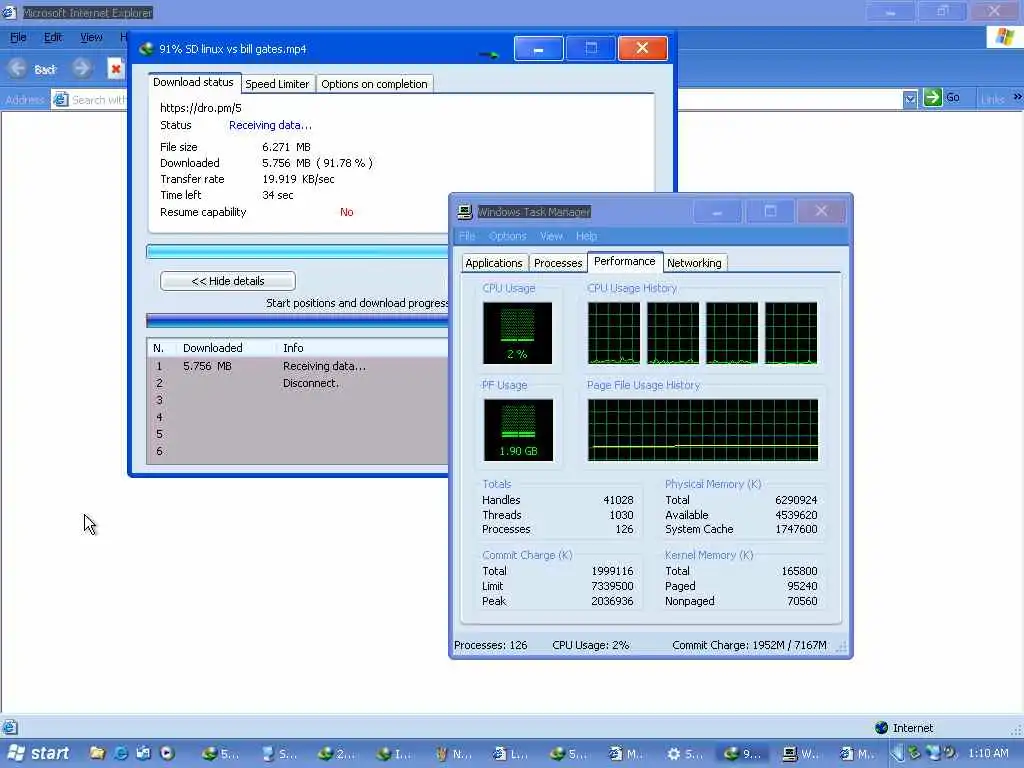Open the Task Manager File menu
Image resolution: width=1024 pixels, height=768 pixels.
467,236
